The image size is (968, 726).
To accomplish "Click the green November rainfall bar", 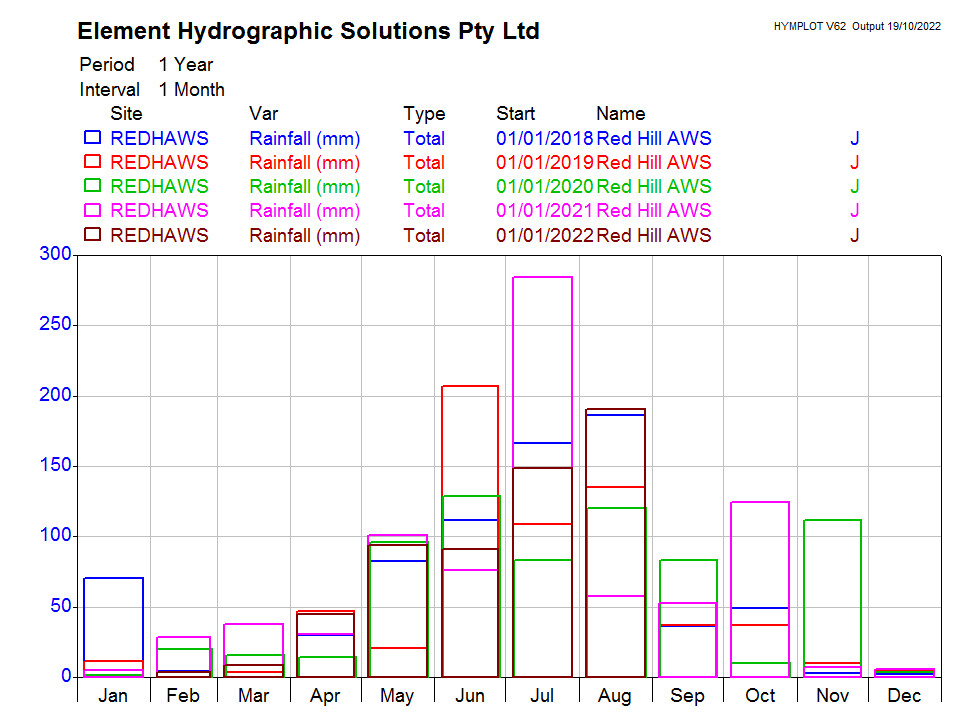I will coord(831,590).
